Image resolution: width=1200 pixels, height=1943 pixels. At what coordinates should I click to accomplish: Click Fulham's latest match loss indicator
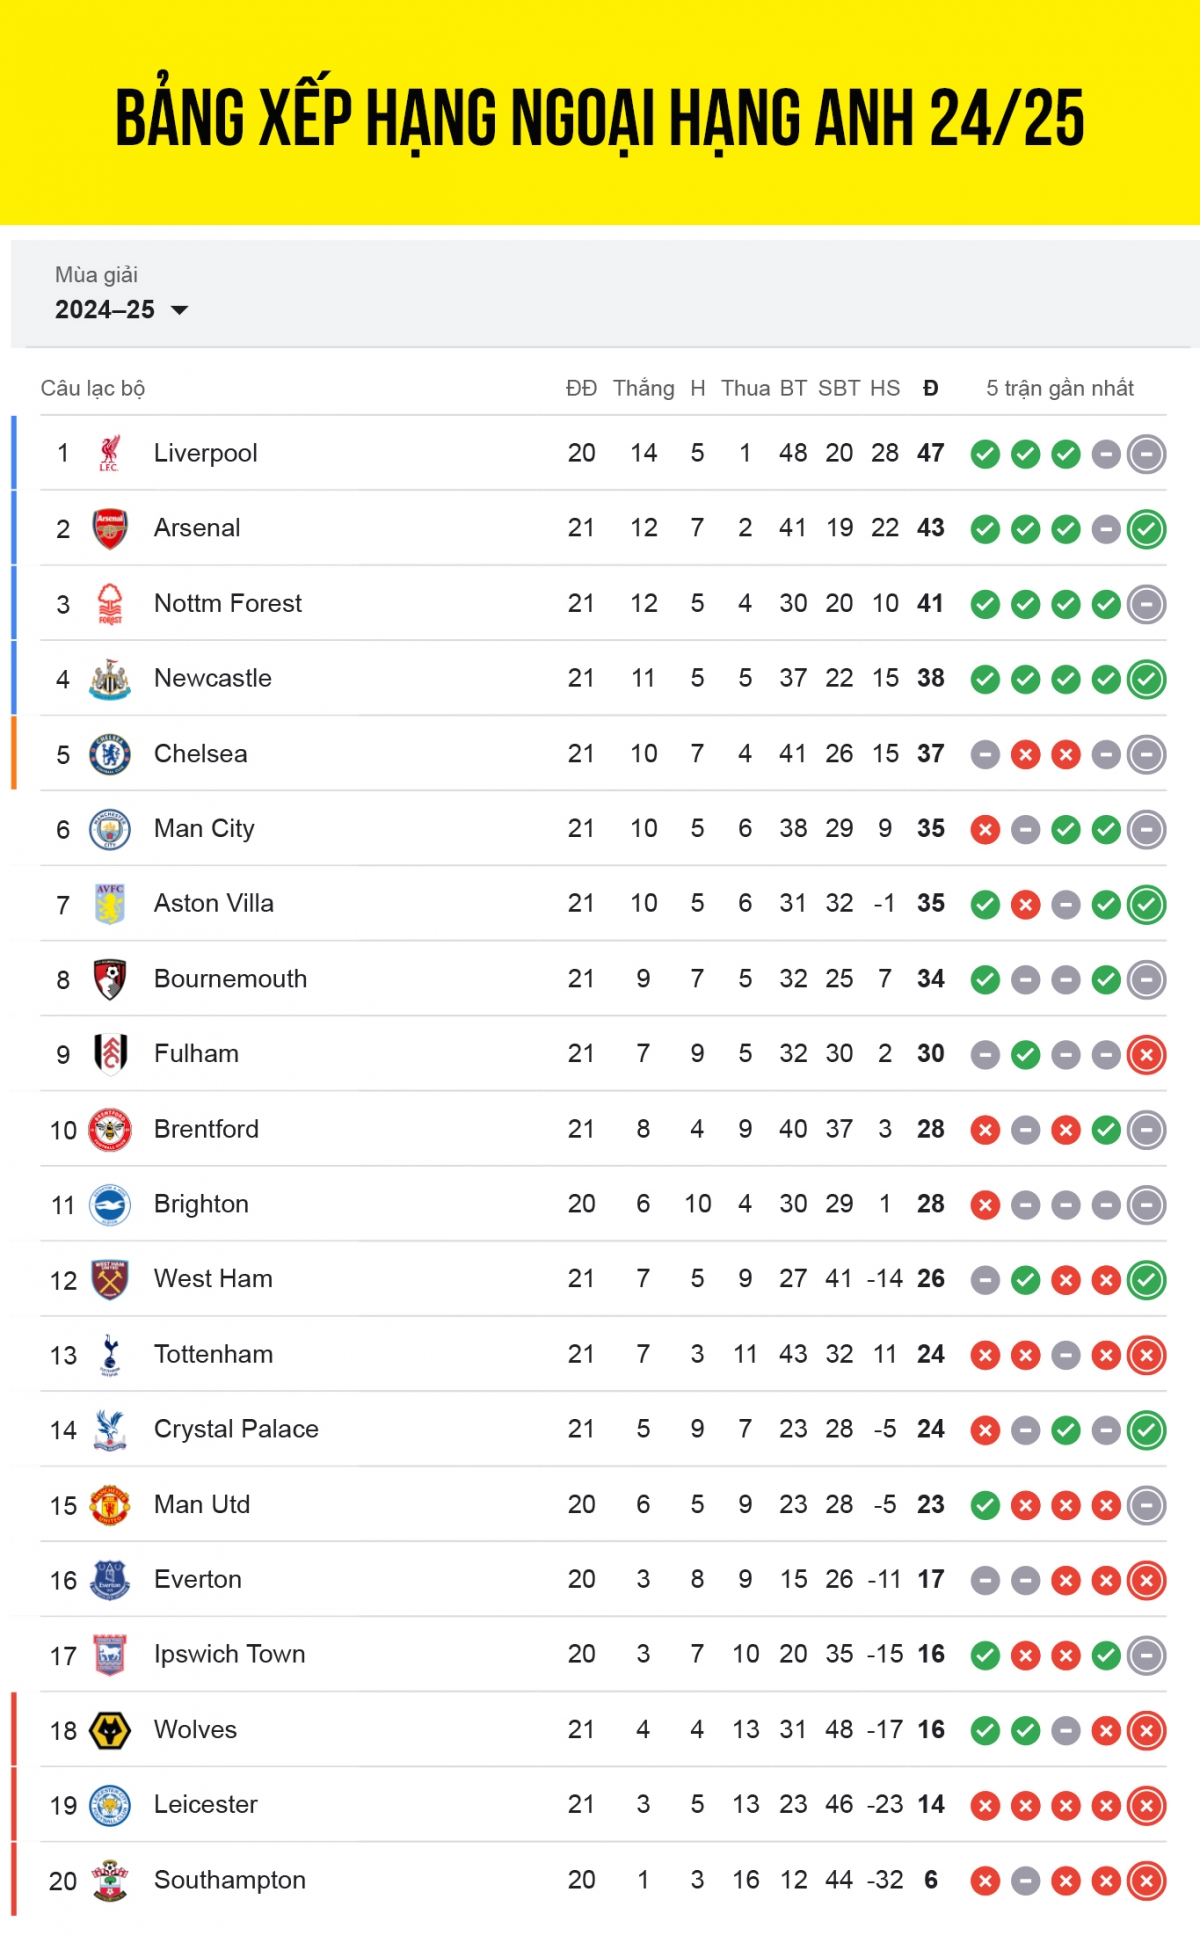pyautogui.click(x=1146, y=1054)
